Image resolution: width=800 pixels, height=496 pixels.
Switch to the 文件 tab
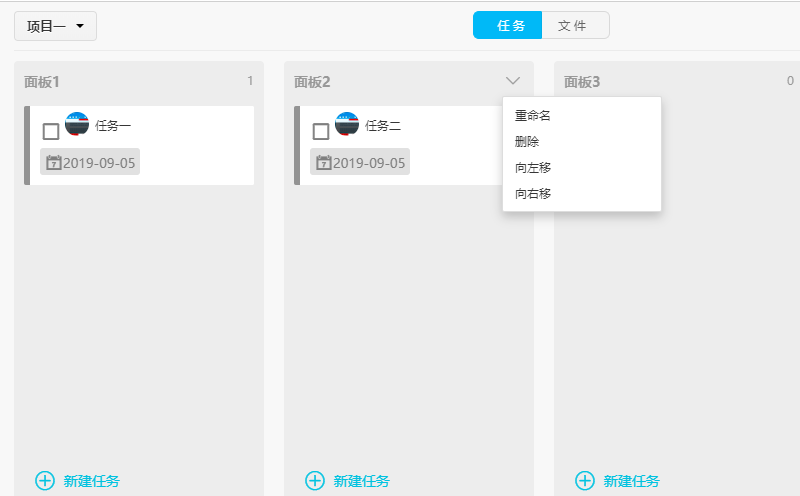pyautogui.click(x=574, y=25)
